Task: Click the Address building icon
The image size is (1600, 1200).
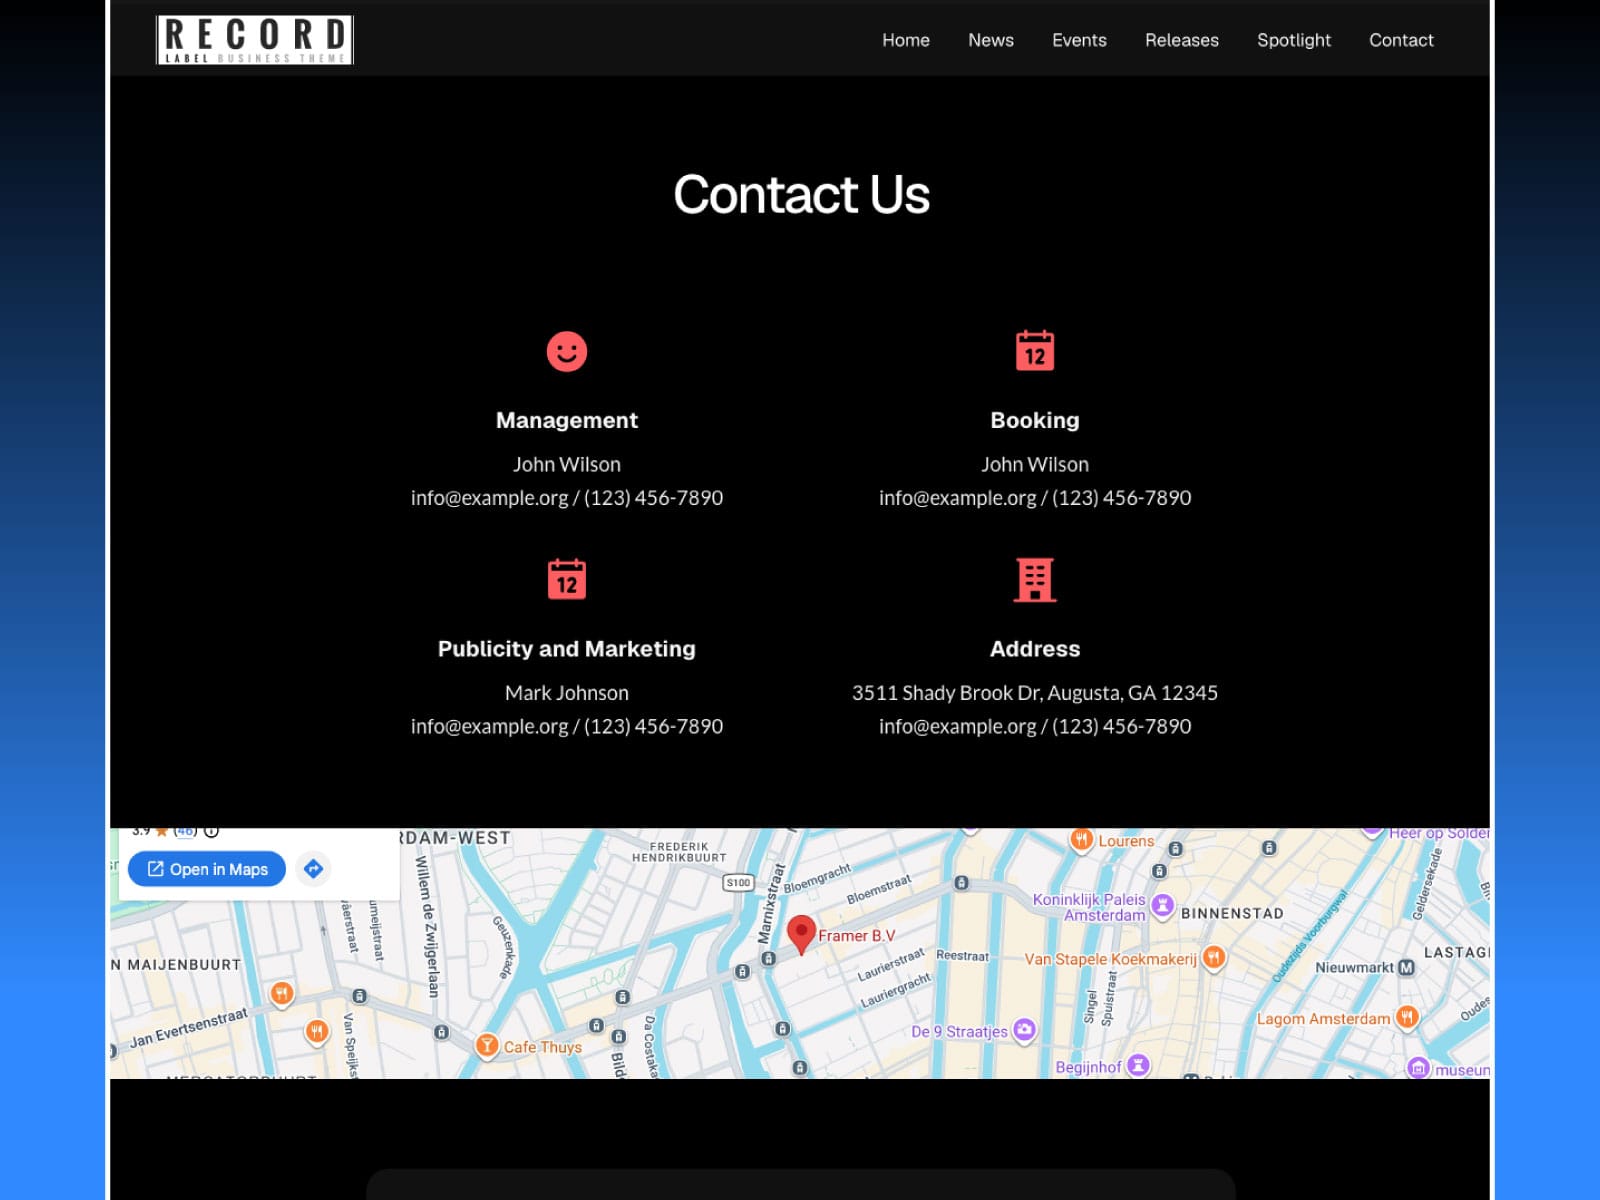Action: tap(1035, 579)
